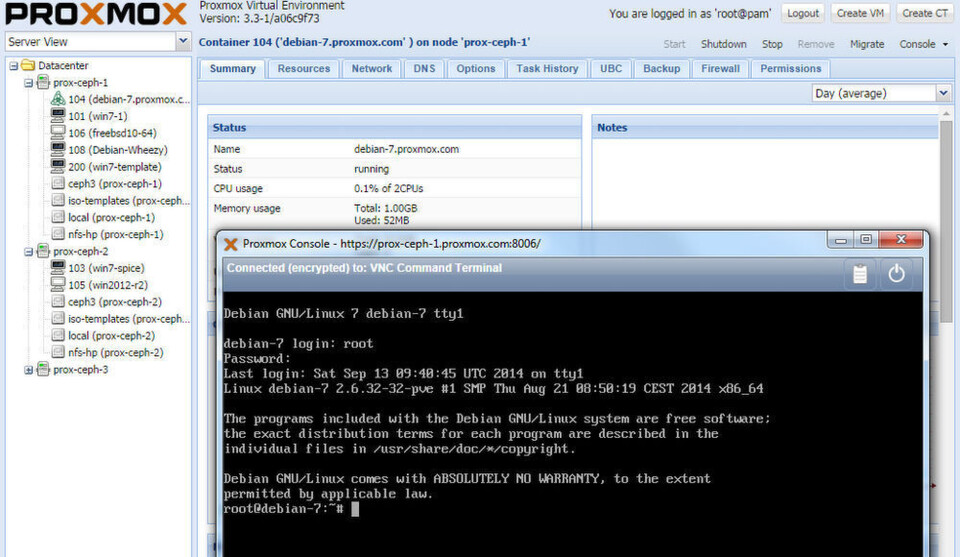960x557 pixels.
Task: Collapse the prox-ceph-2 node
Action: click(28, 252)
